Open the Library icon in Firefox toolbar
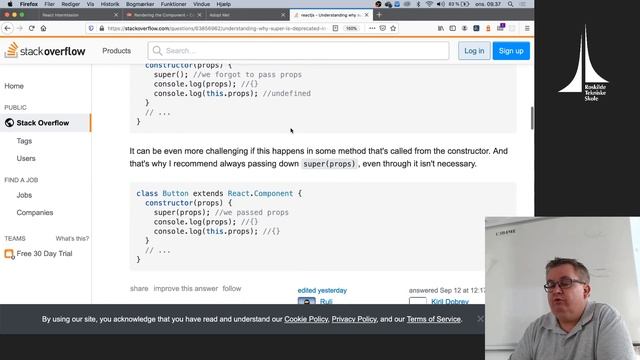The image size is (640, 360). (441, 28)
